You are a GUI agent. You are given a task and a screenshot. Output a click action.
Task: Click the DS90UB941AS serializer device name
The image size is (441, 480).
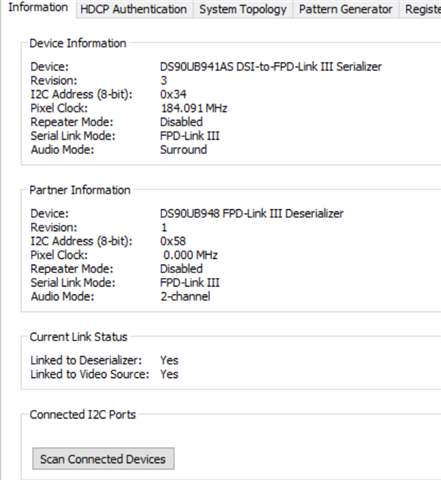(271, 67)
